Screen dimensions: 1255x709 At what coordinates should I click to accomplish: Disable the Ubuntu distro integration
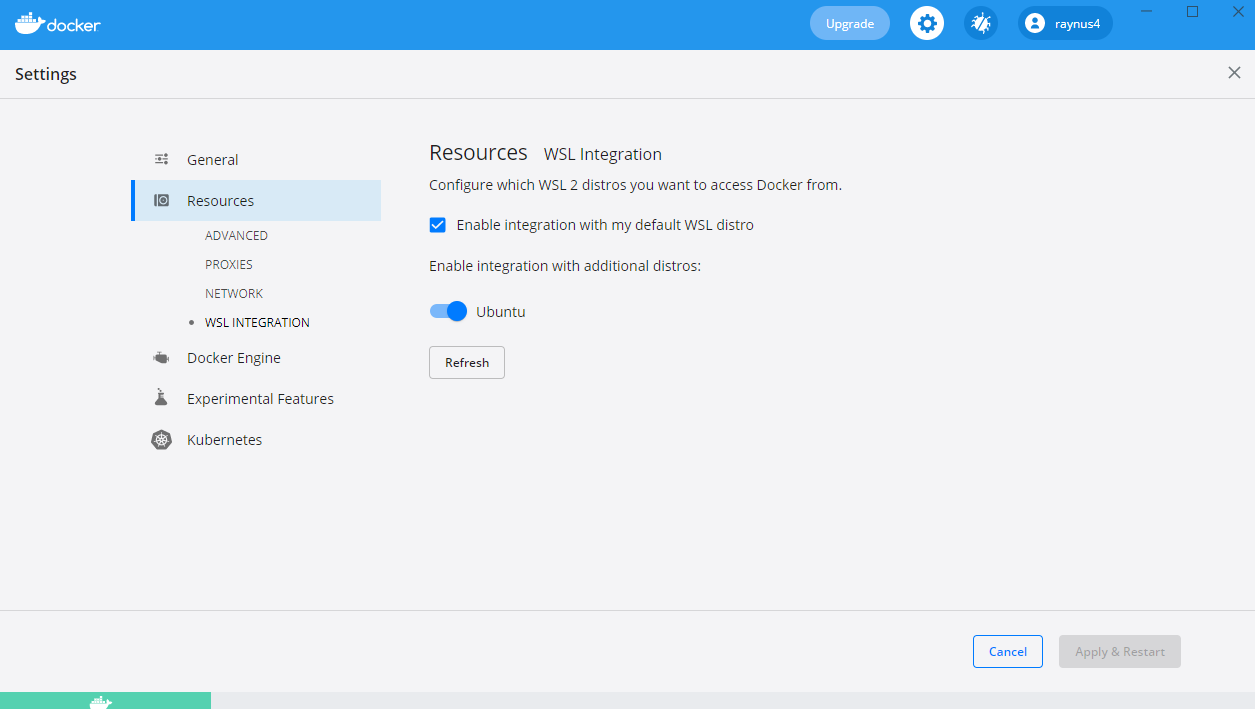448,311
